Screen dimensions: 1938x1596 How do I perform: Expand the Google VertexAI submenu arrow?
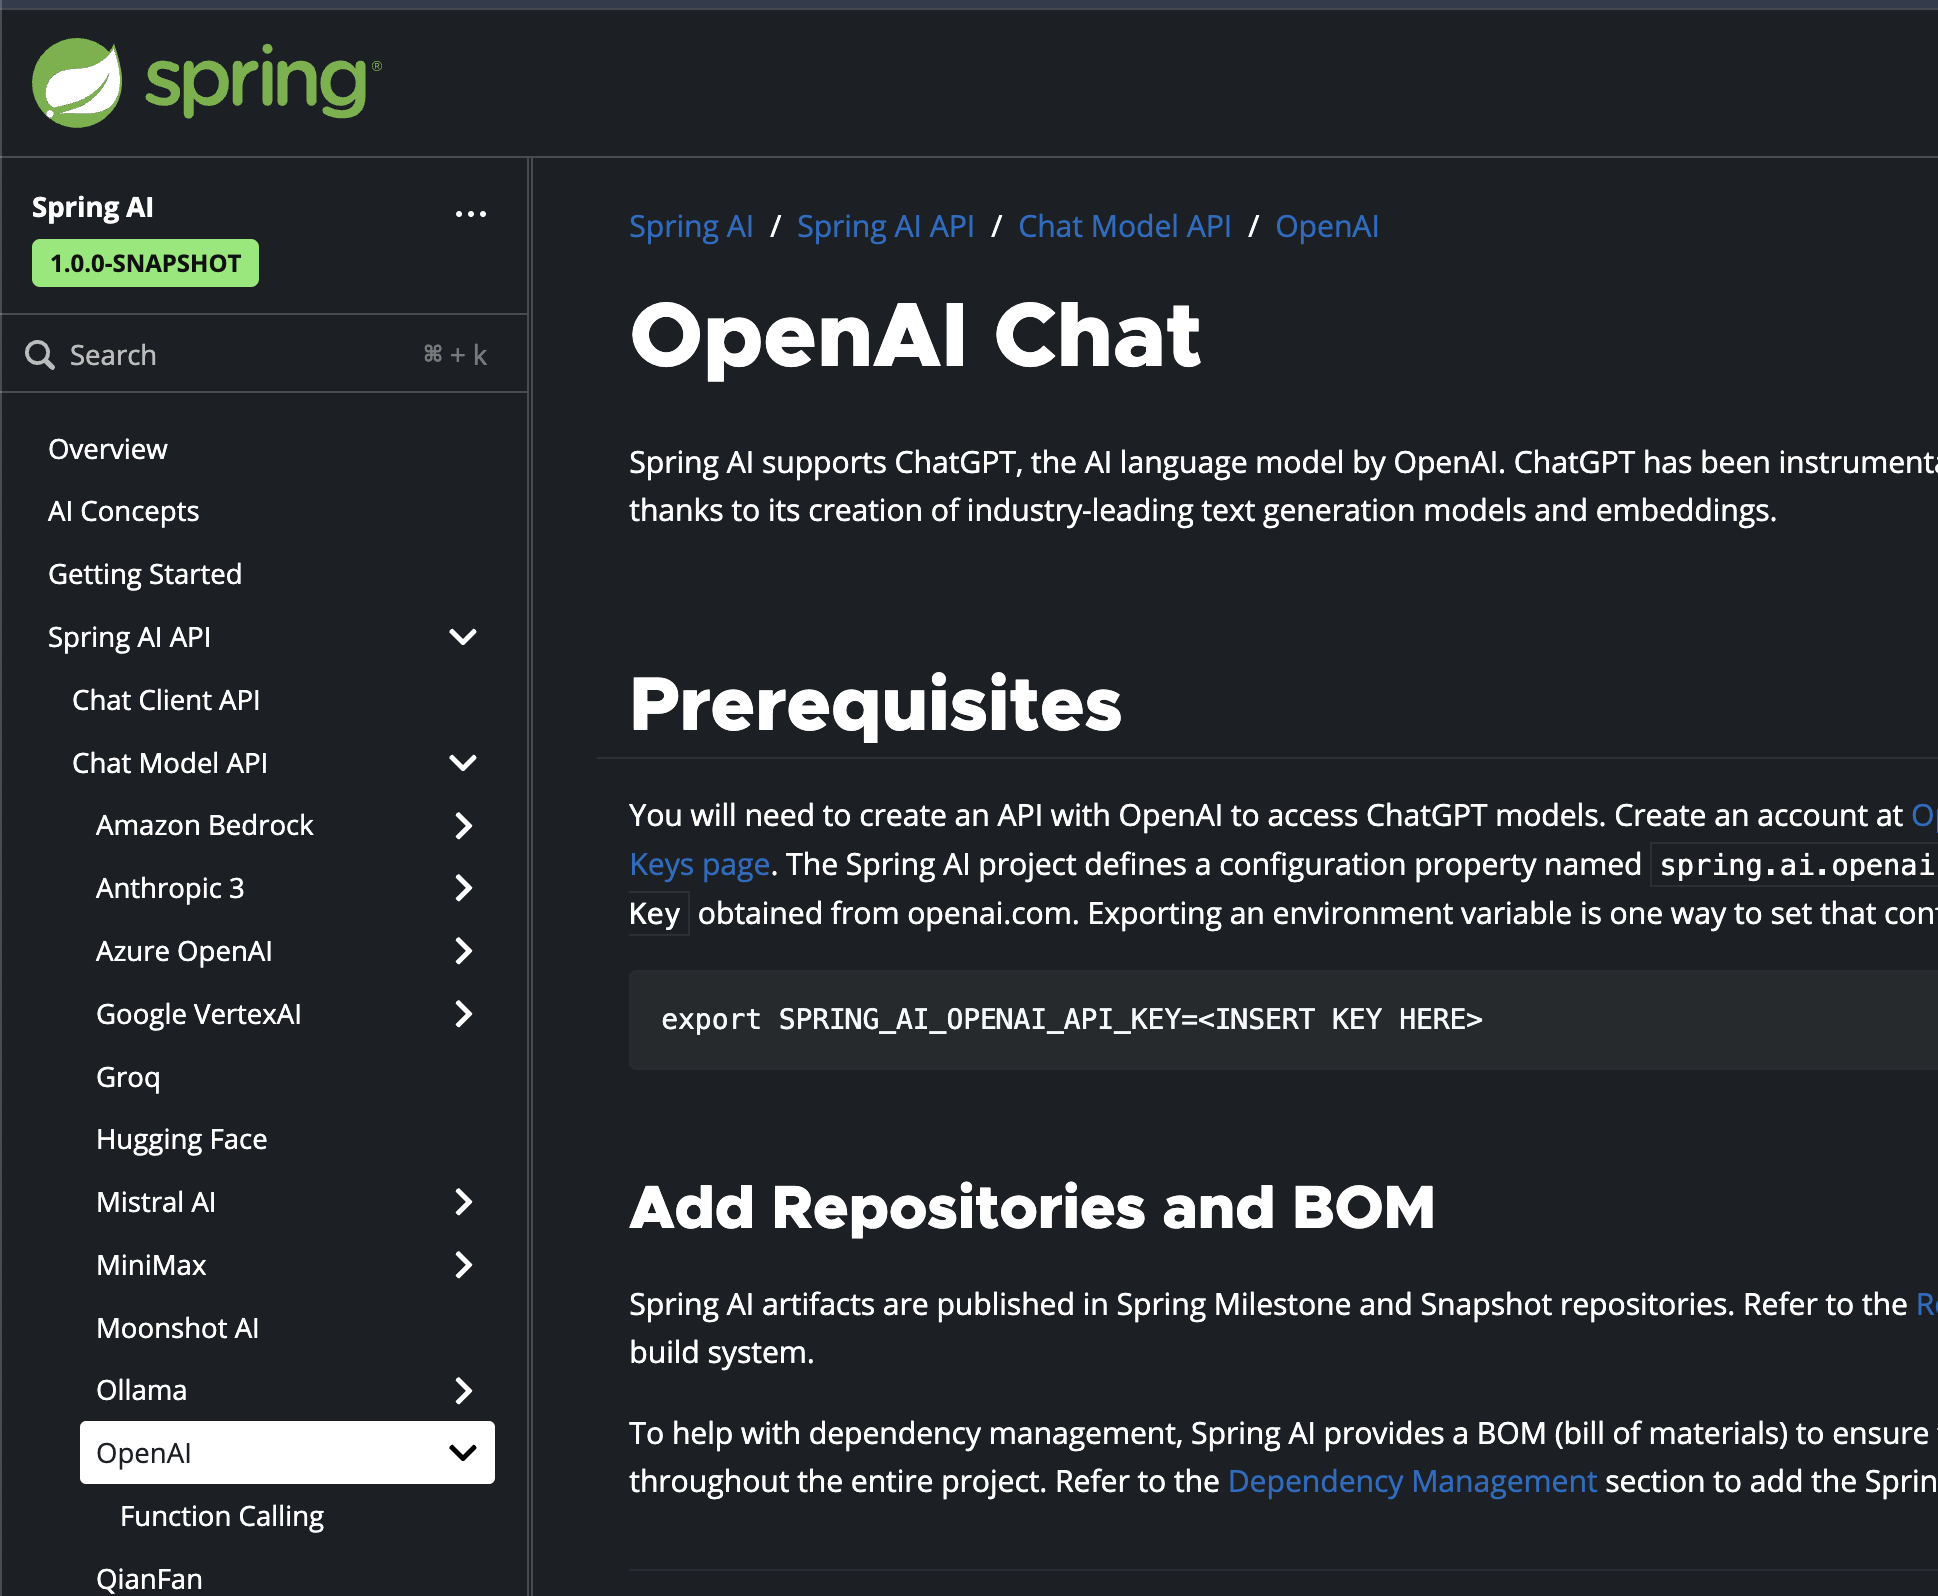pos(463,1014)
